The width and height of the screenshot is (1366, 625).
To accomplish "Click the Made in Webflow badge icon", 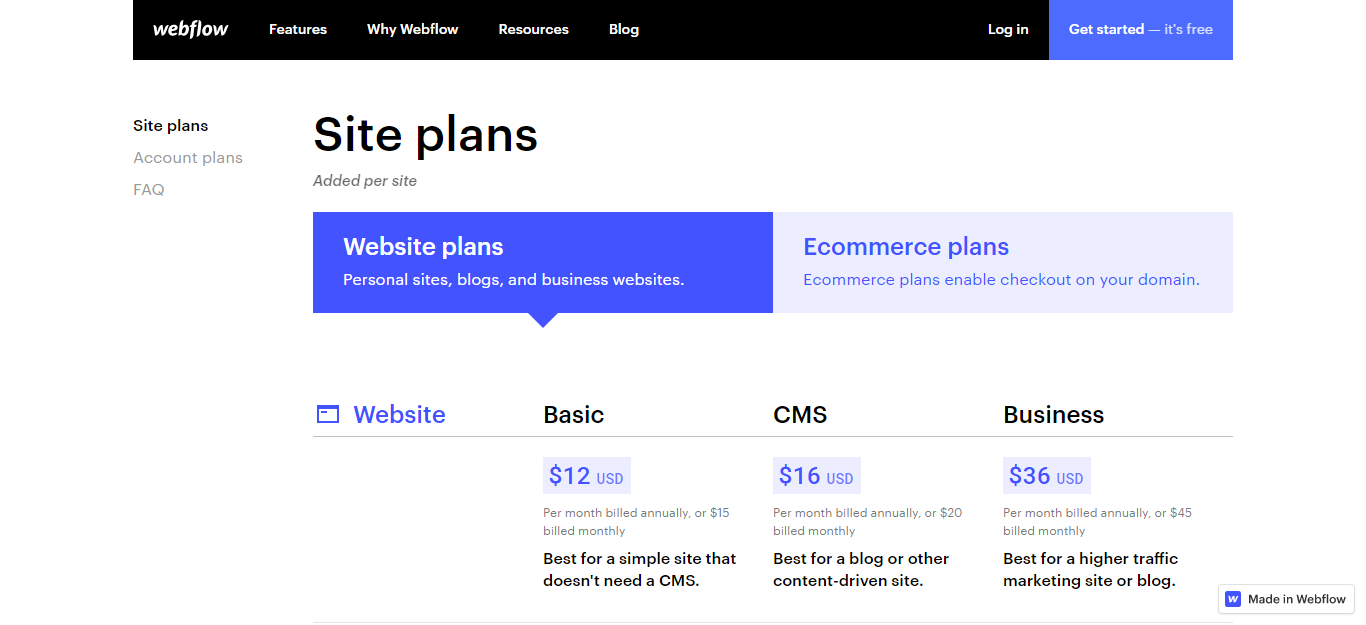I will (1233, 599).
